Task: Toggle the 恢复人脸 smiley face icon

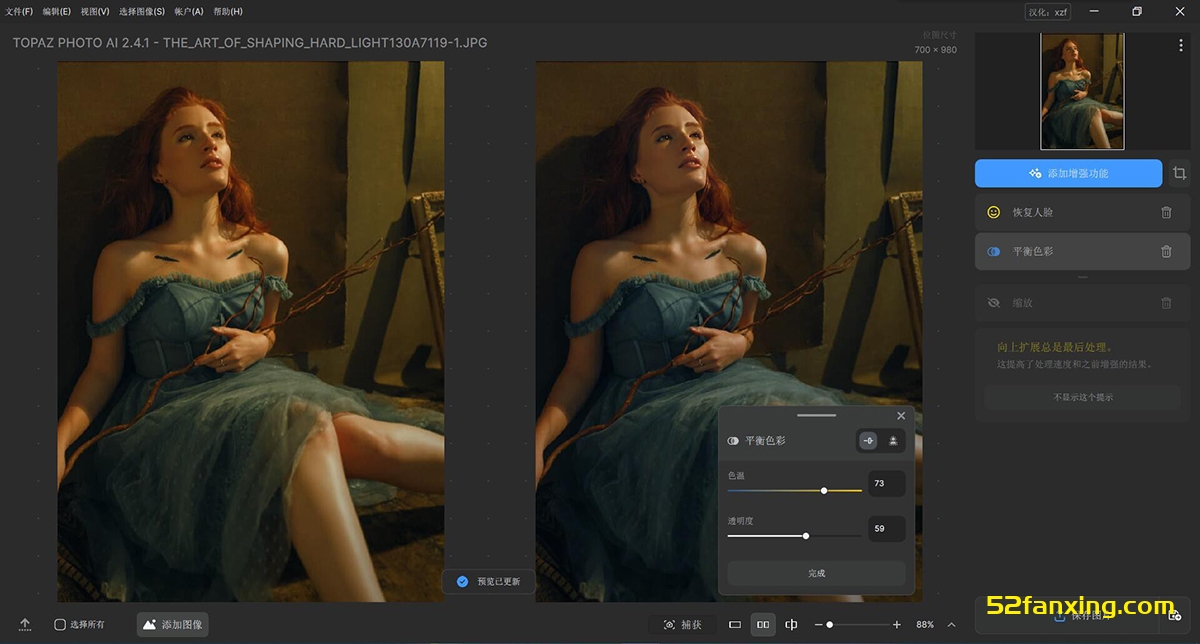Action: pyautogui.click(x=993, y=212)
